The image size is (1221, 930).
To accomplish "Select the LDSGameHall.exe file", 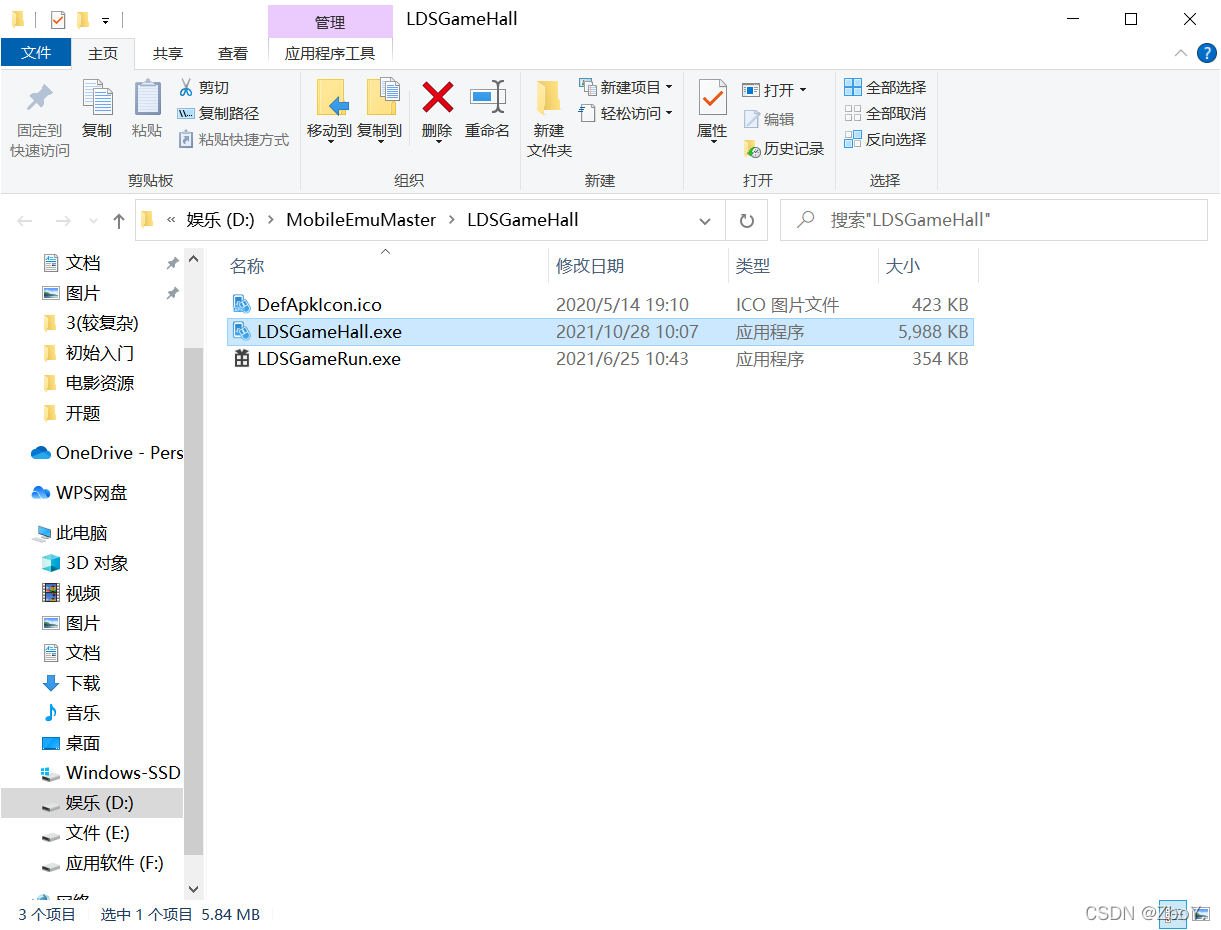I will (600, 332).
